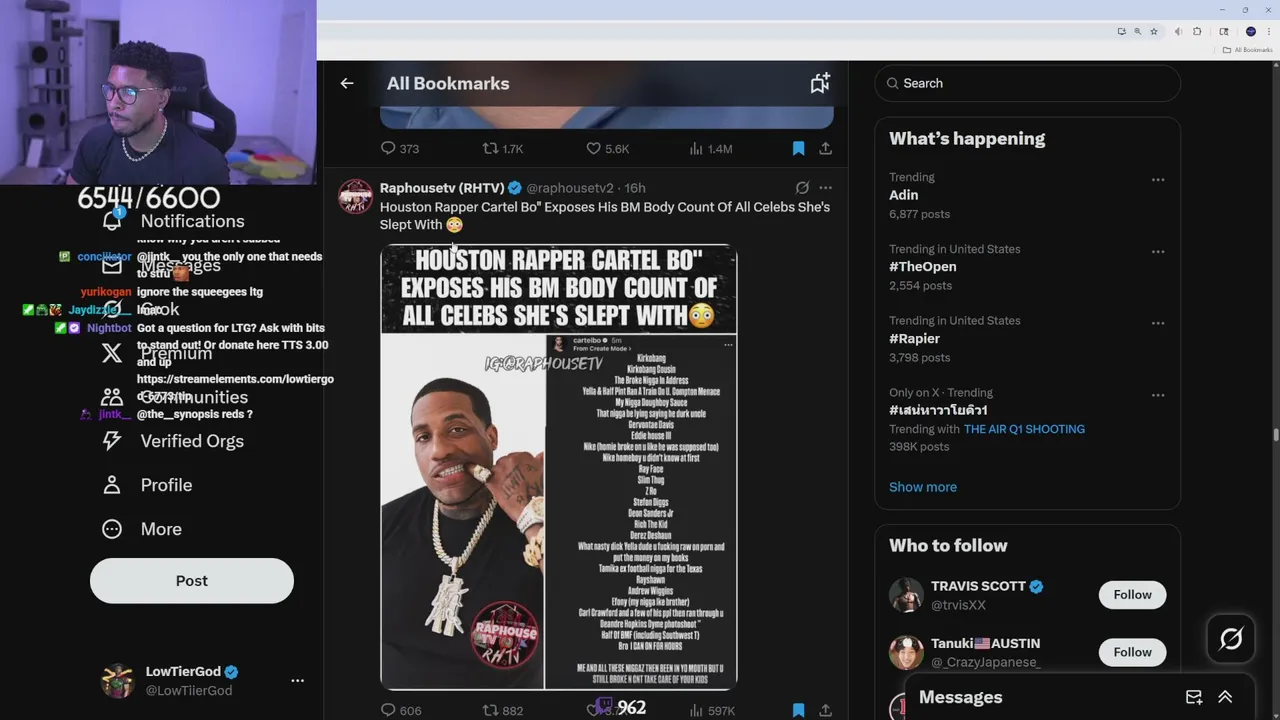Open Tanuki AUSTIN profile avatar
This screenshot has height=720, width=1280.
pyautogui.click(x=906, y=653)
